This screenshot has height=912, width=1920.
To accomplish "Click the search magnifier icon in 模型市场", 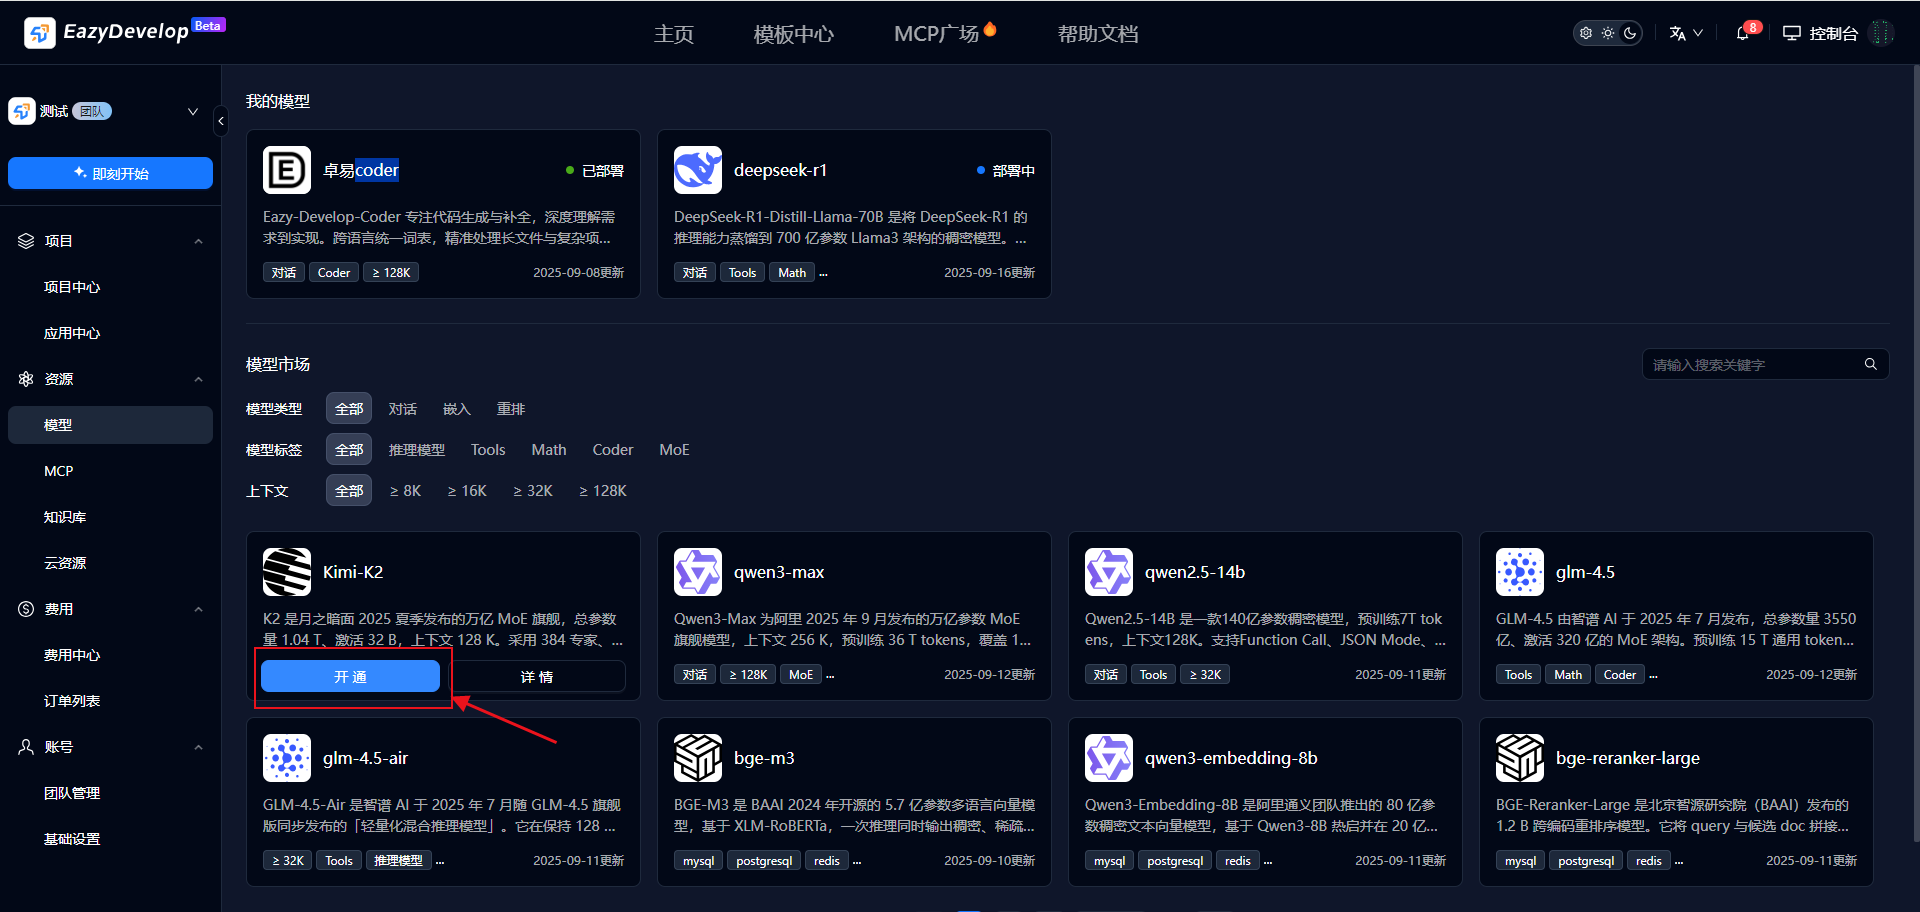I will pos(1870,364).
